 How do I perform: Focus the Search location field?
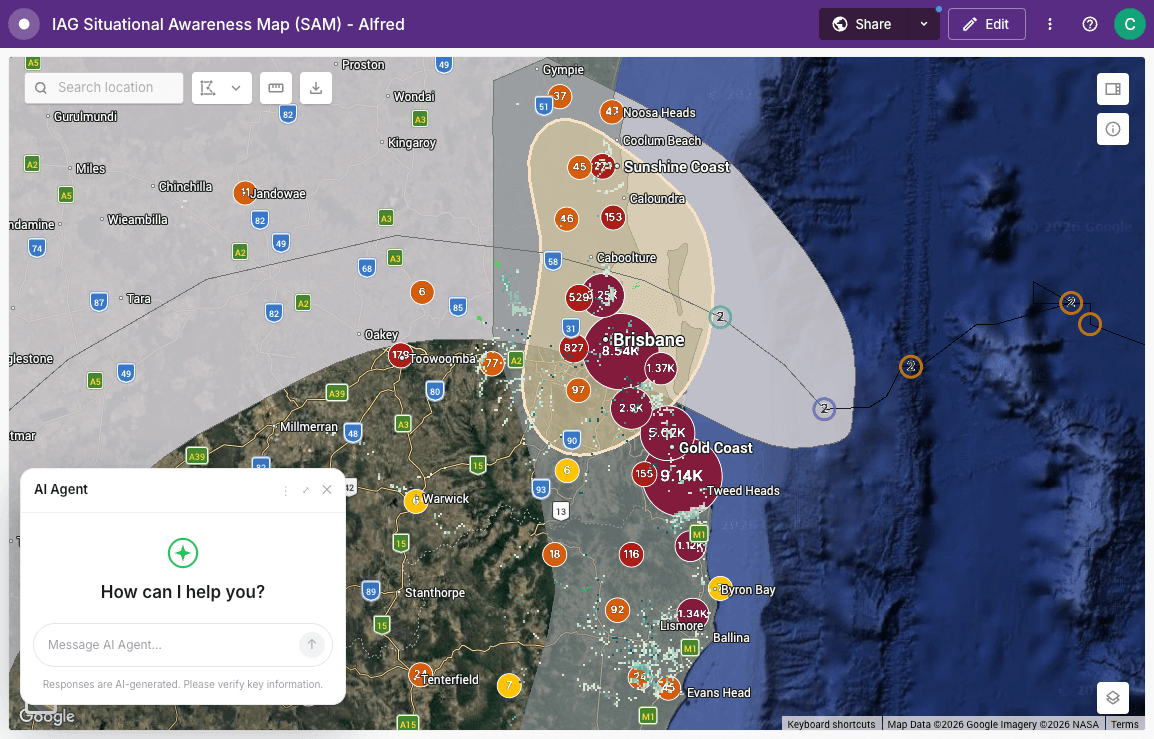(x=104, y=88)
